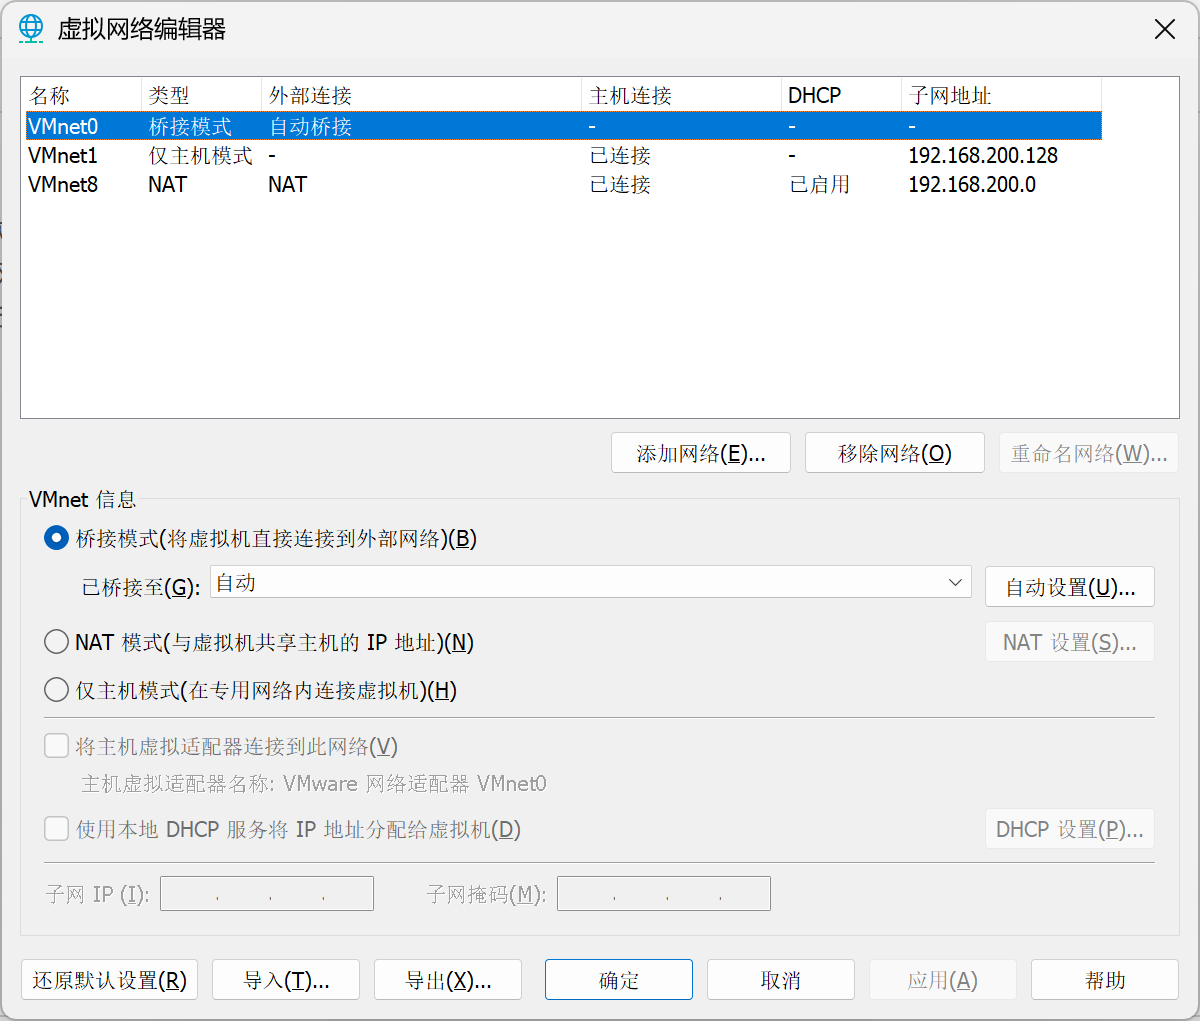
Task: Click the 取消 button
Action: 781,980
